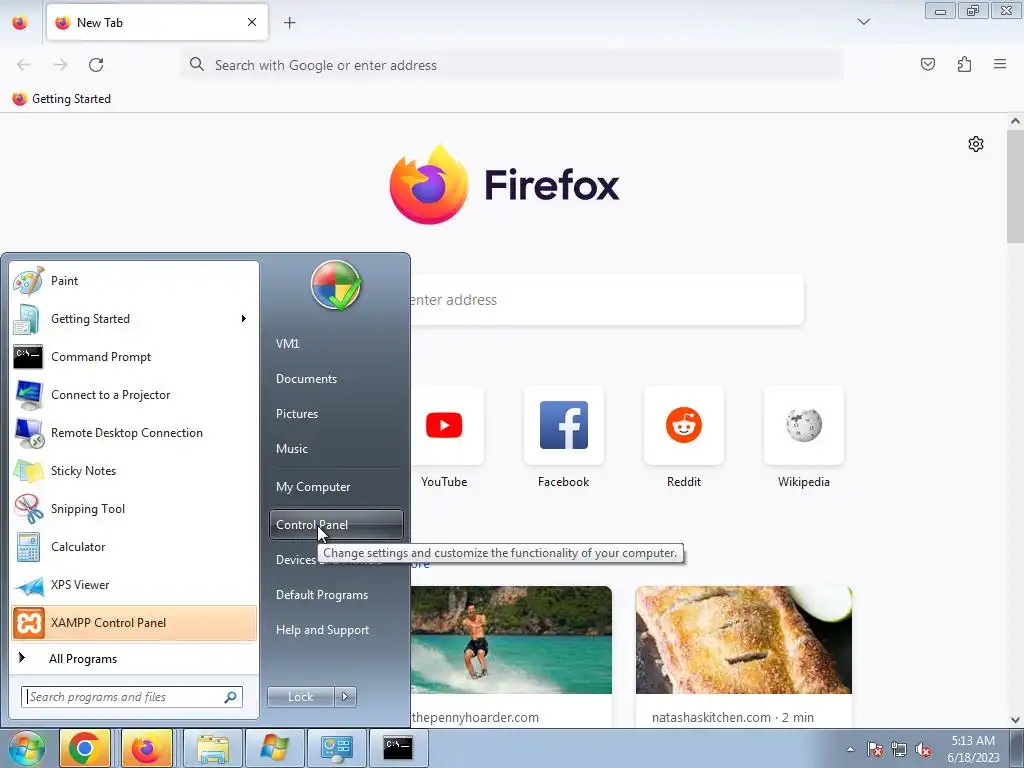Select the New Tab tab
1024x768 pixels.
[x=157, y=22]
